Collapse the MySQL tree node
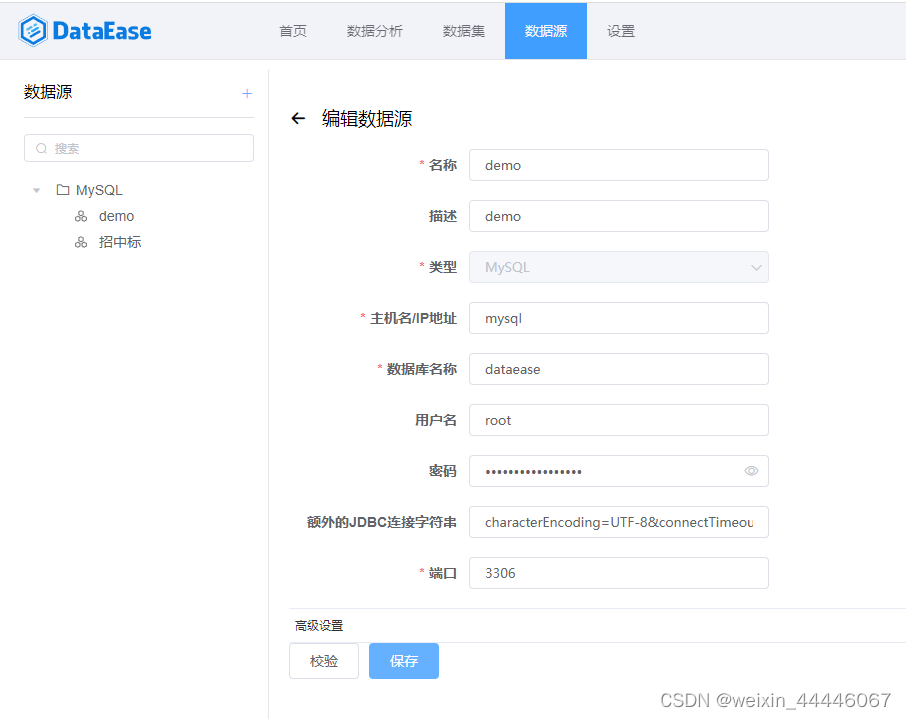This screenshot has width=906, height=719. pyautogui.click(x=36, y=190)
